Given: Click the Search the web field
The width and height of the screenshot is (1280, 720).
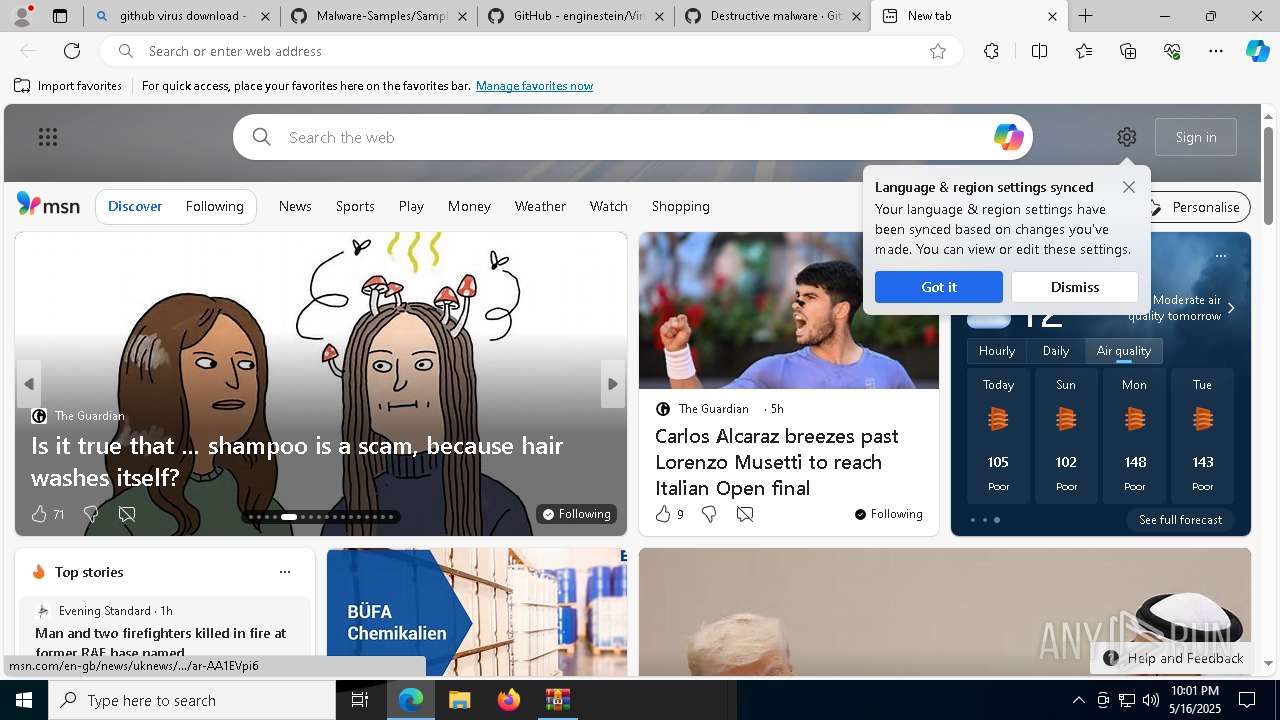Looking at the screenshot, I should tap(633, 137).
